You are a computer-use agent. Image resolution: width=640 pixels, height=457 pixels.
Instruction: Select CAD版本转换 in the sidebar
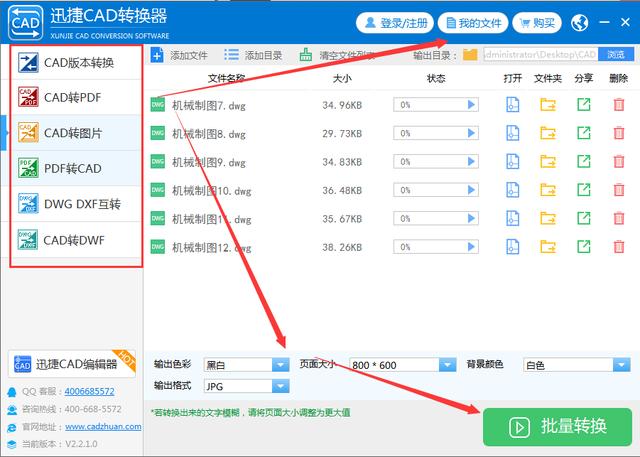click(x=76, y=62)
